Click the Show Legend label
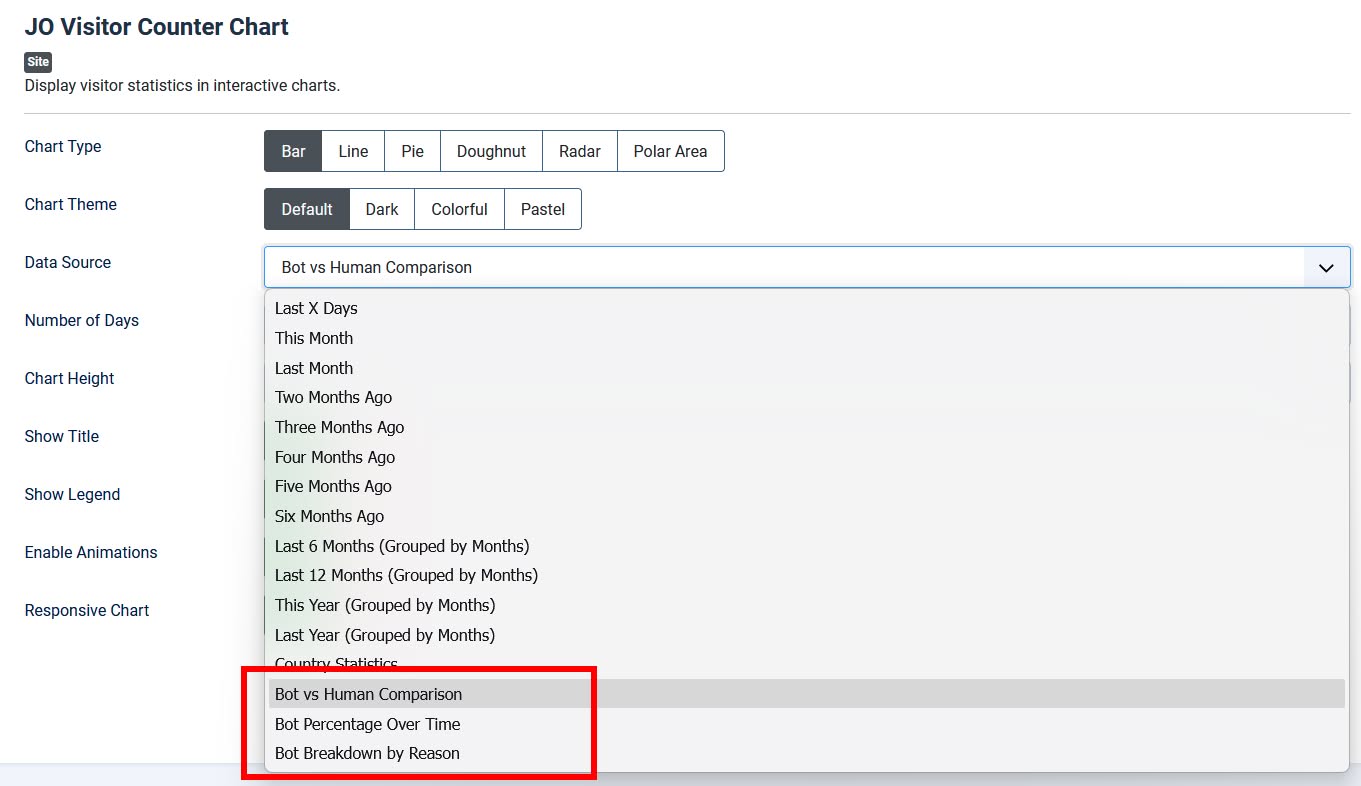This screenshot has height=786, width=1361. pos(72,494)
